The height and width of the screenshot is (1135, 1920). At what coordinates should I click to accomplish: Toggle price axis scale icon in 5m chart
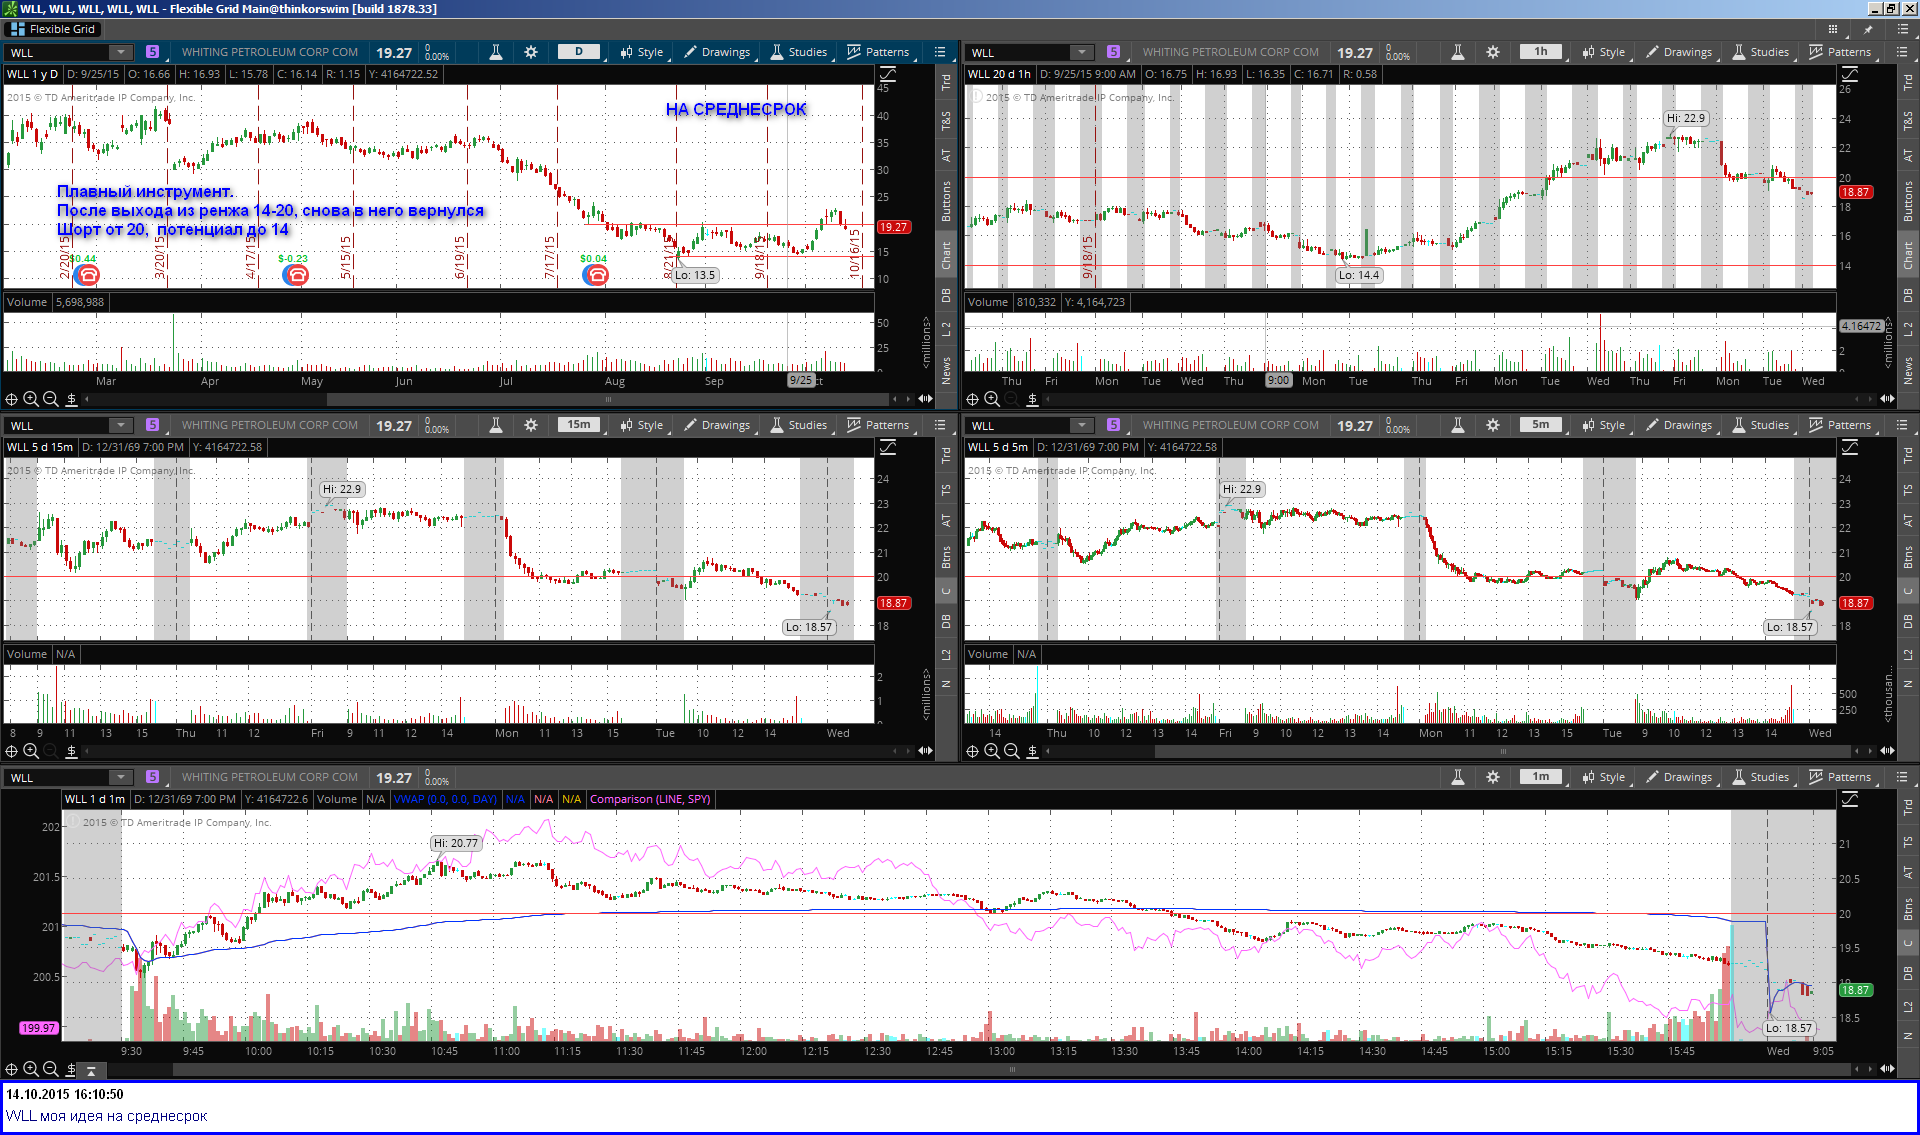pyautogui.click(x=1849, y=447)
